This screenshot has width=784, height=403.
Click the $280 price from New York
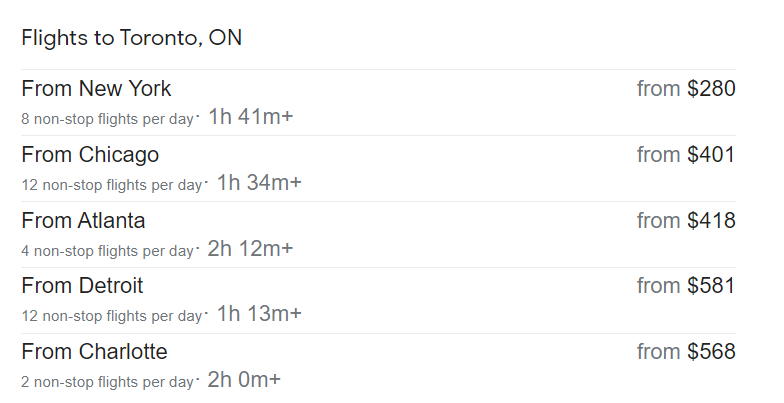711,88
